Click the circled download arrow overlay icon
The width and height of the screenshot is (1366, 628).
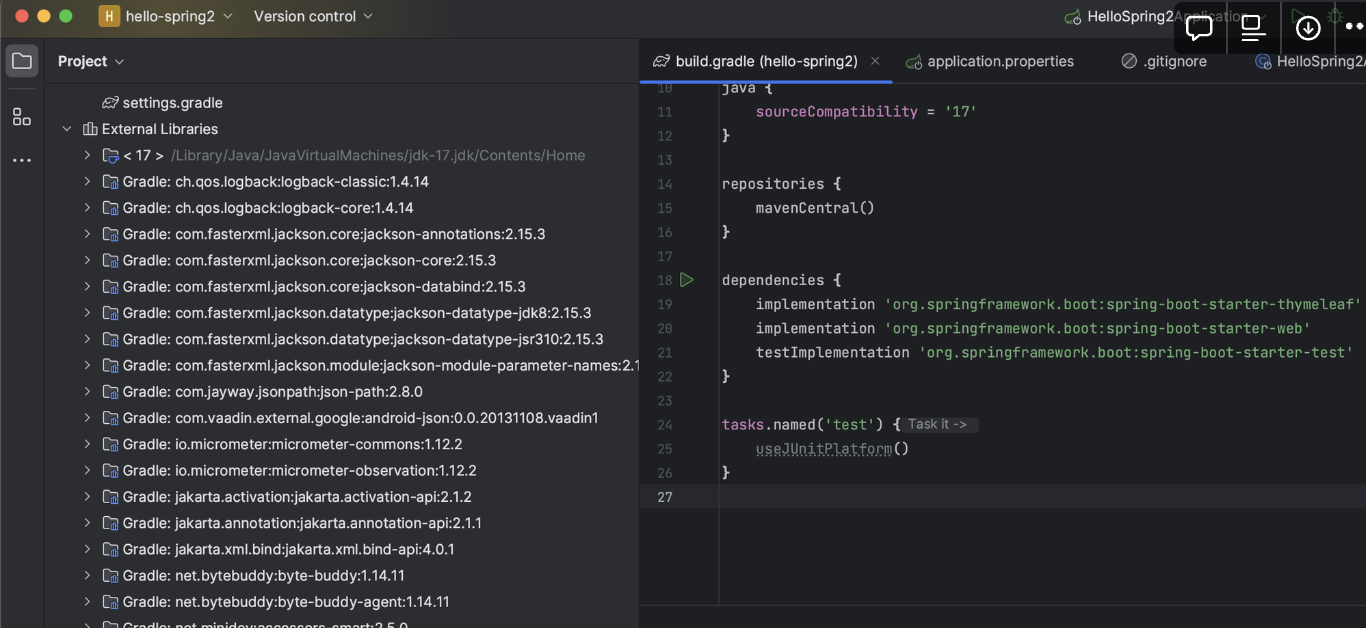[x=1308, y=28]
